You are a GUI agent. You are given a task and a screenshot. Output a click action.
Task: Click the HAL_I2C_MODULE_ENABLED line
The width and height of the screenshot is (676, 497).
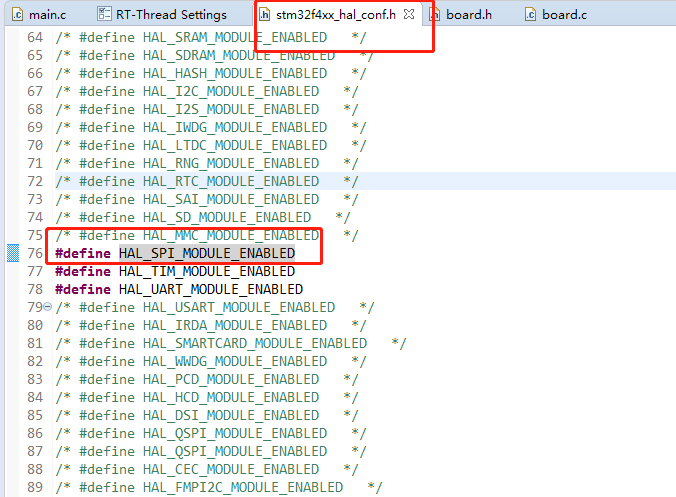pyautogui.click(x=207, y=91)
